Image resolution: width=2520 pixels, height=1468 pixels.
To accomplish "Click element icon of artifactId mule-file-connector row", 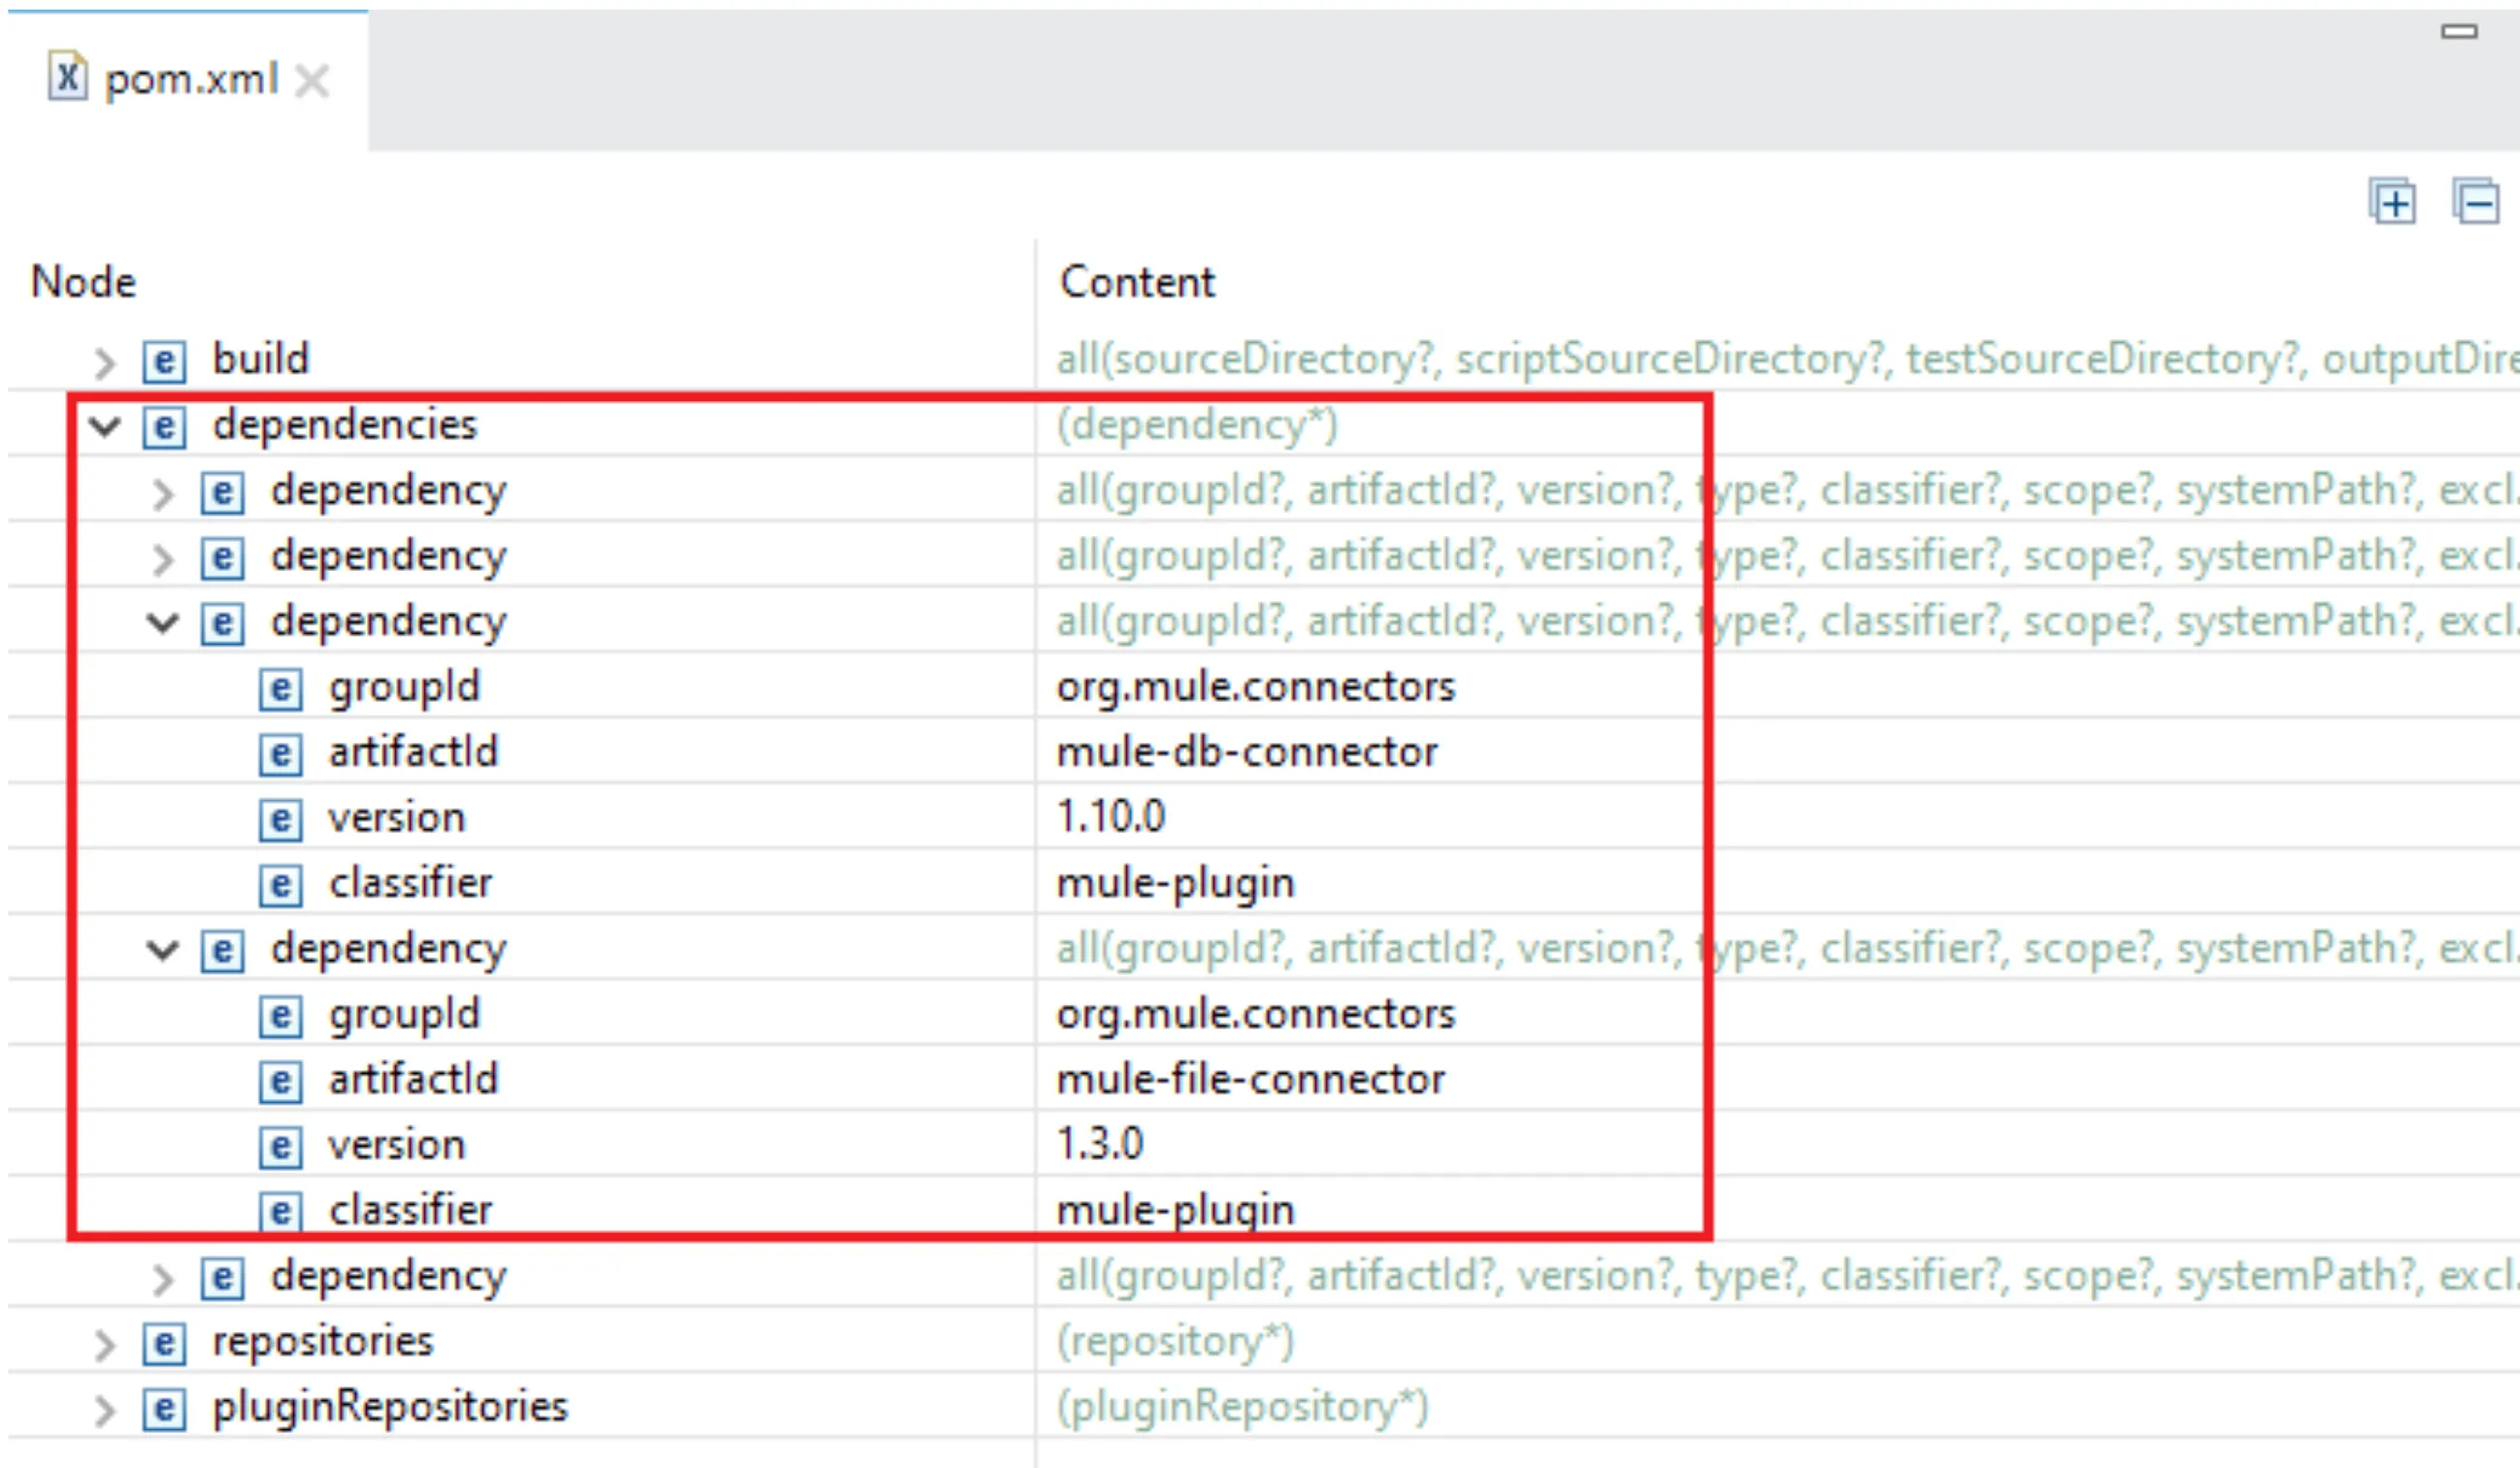I will pyautogui.click(x=281, y=1081).
